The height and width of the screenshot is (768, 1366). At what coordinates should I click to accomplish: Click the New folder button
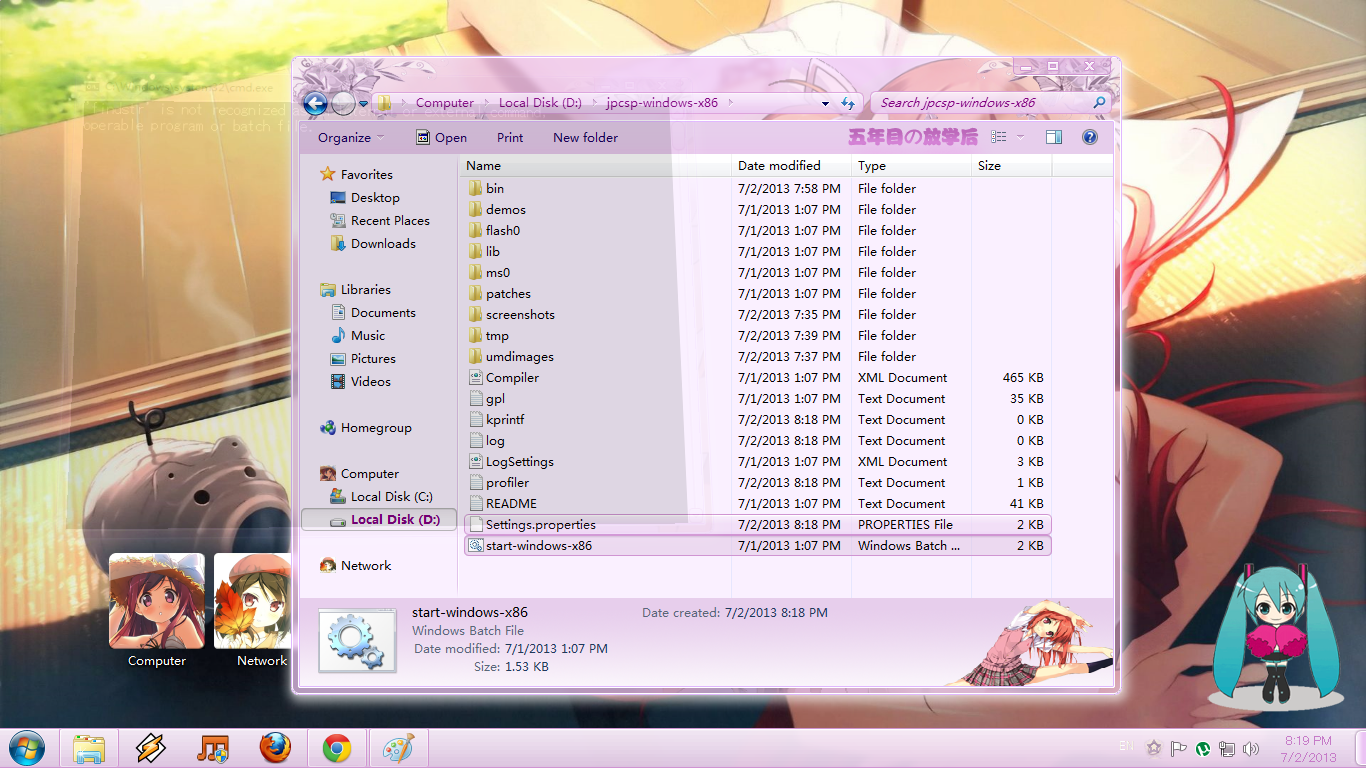[585, 138]
